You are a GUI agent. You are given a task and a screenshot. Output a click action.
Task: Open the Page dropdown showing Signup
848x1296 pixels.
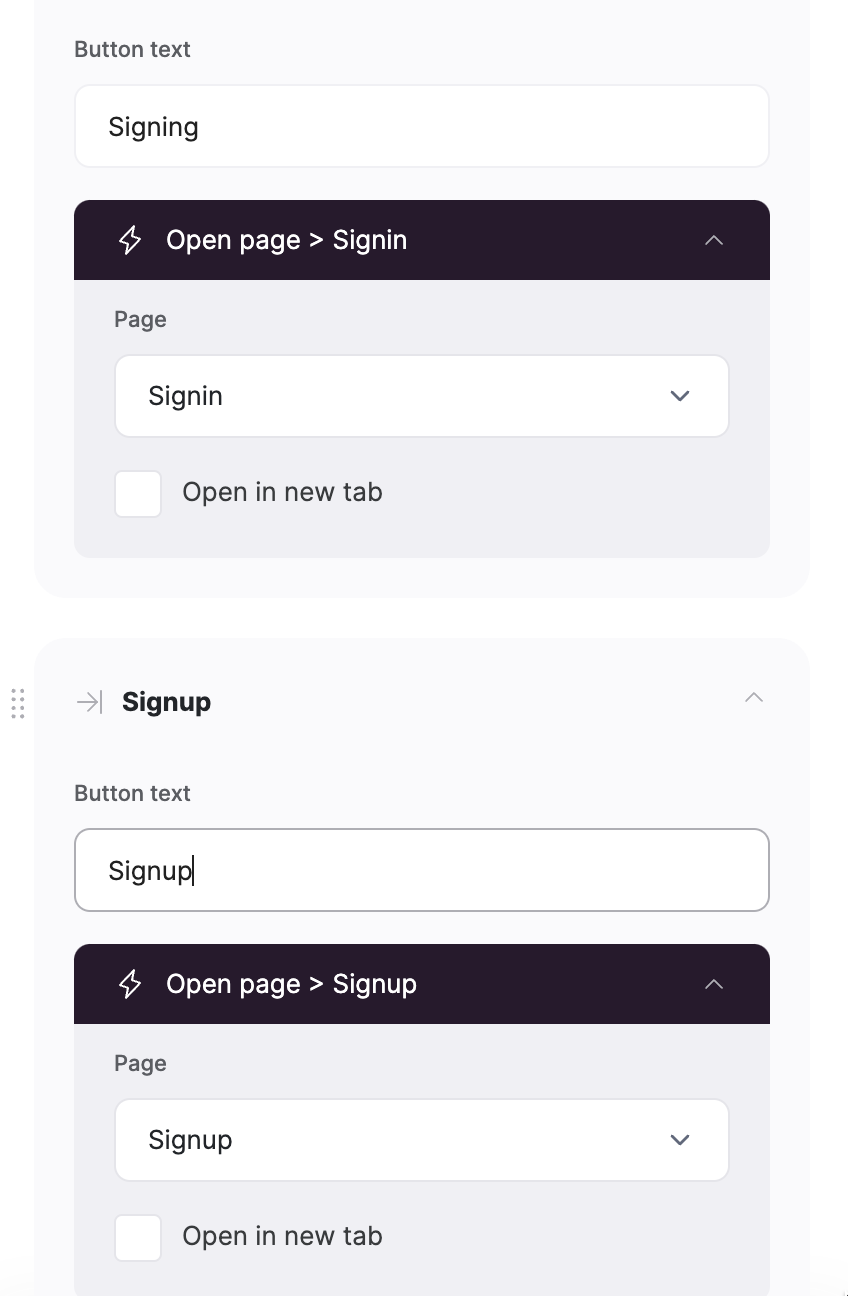422,1140
